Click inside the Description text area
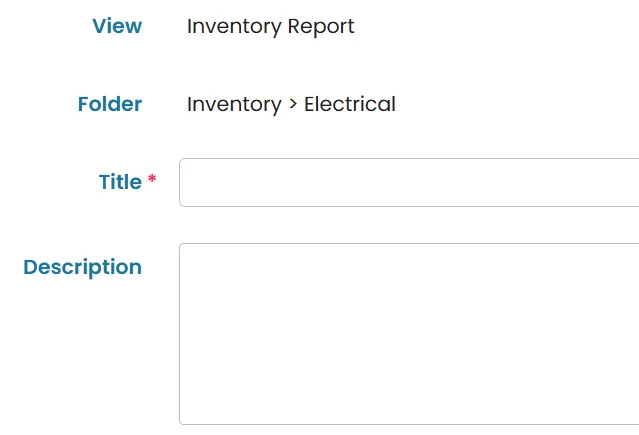Image resolution: width=639 pixels, height=435 pixels. click(x=409, y=334)
